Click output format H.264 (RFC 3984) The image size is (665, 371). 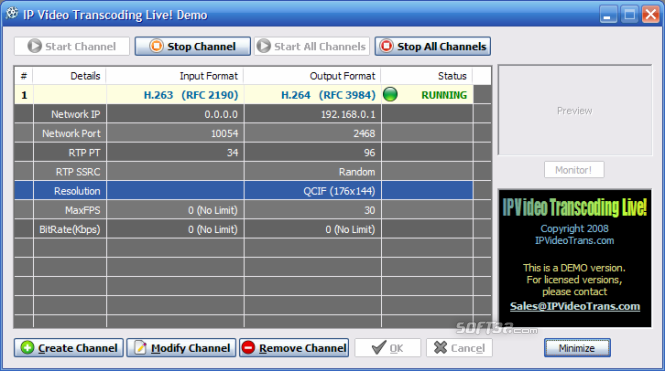tap(328, 95)
